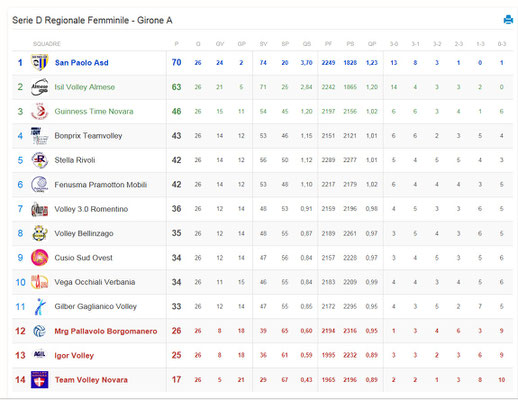Click the Team Volley Novara team logo

pyautogui.click(x=39, y=380)
